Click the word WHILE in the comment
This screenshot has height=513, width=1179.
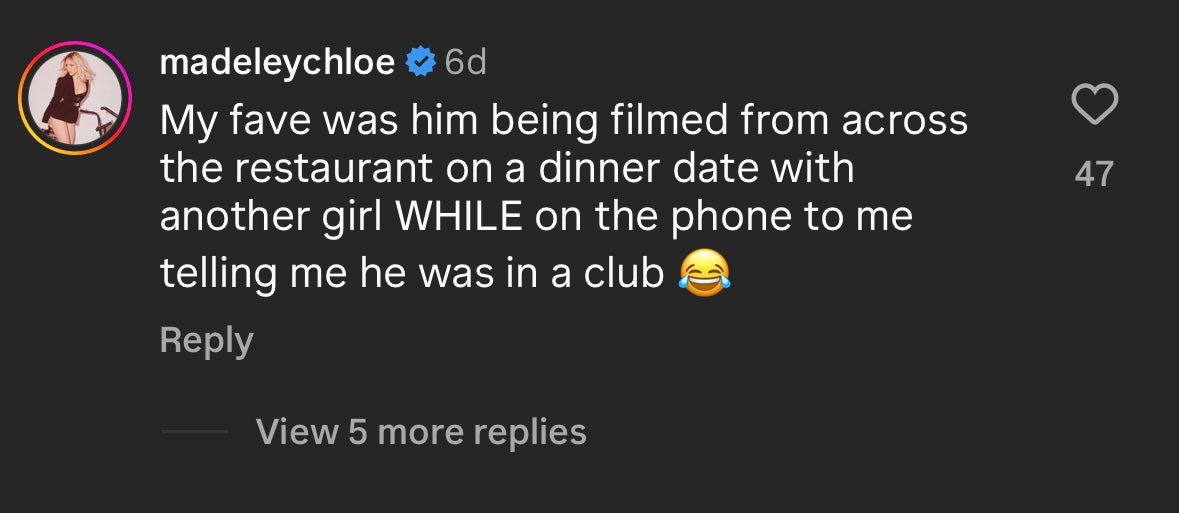[459, 218]
